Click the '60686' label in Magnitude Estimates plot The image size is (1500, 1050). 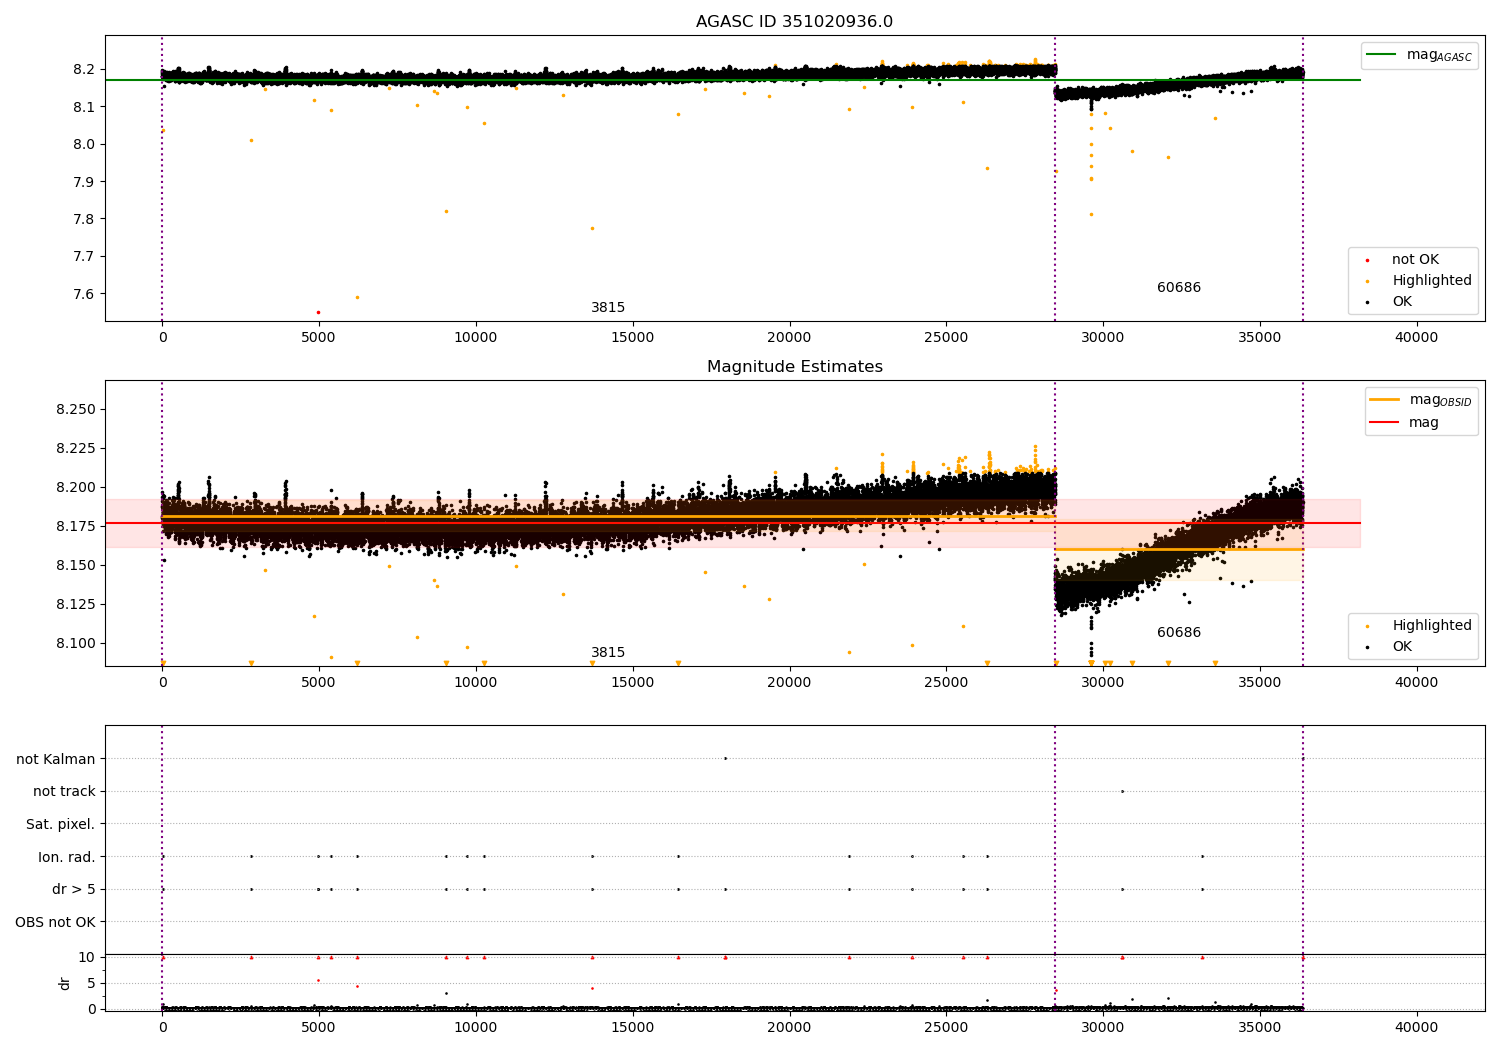1179,633
